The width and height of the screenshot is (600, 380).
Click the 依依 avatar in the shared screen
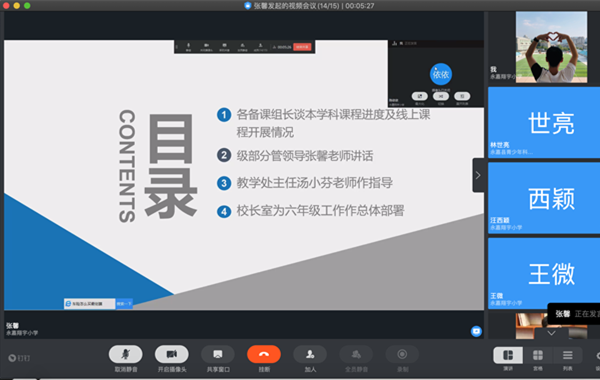(440, 74)
